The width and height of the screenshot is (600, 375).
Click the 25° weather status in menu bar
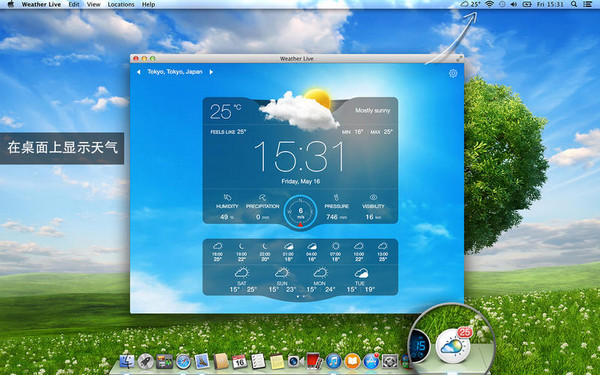pyautogui.click(x=470, y=4)
